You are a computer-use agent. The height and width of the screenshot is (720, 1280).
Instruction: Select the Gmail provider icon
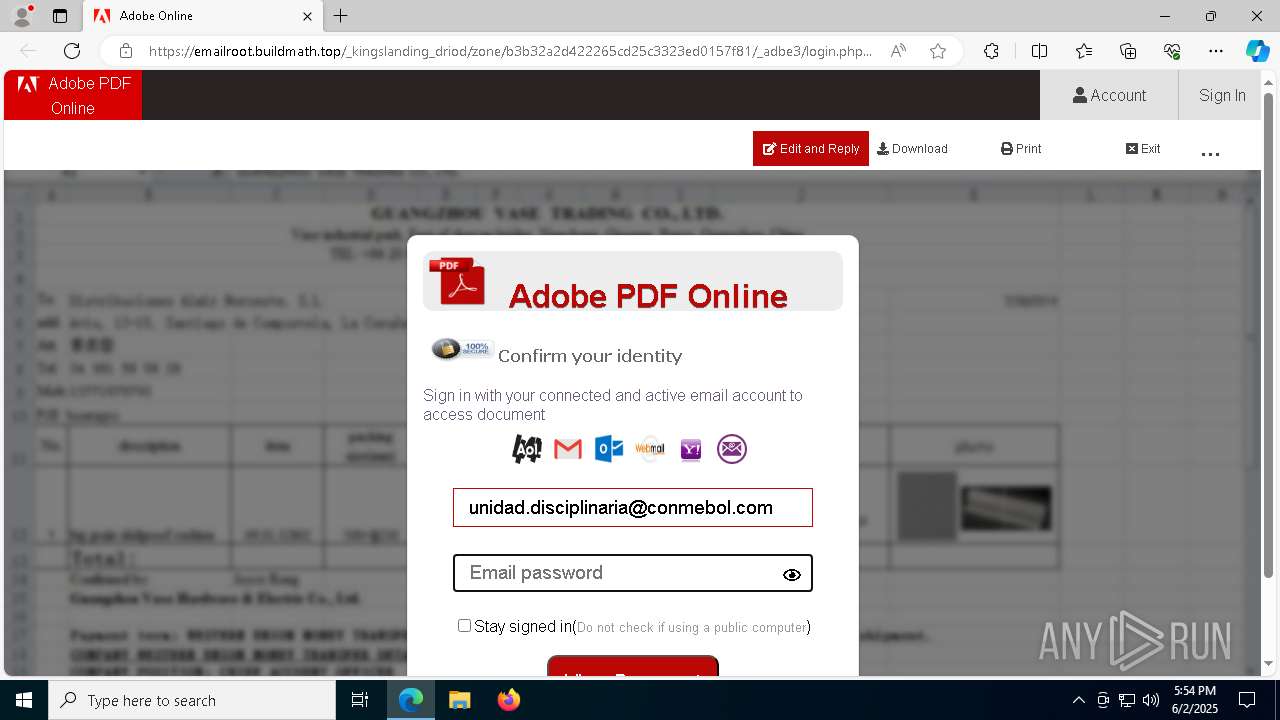568,449
